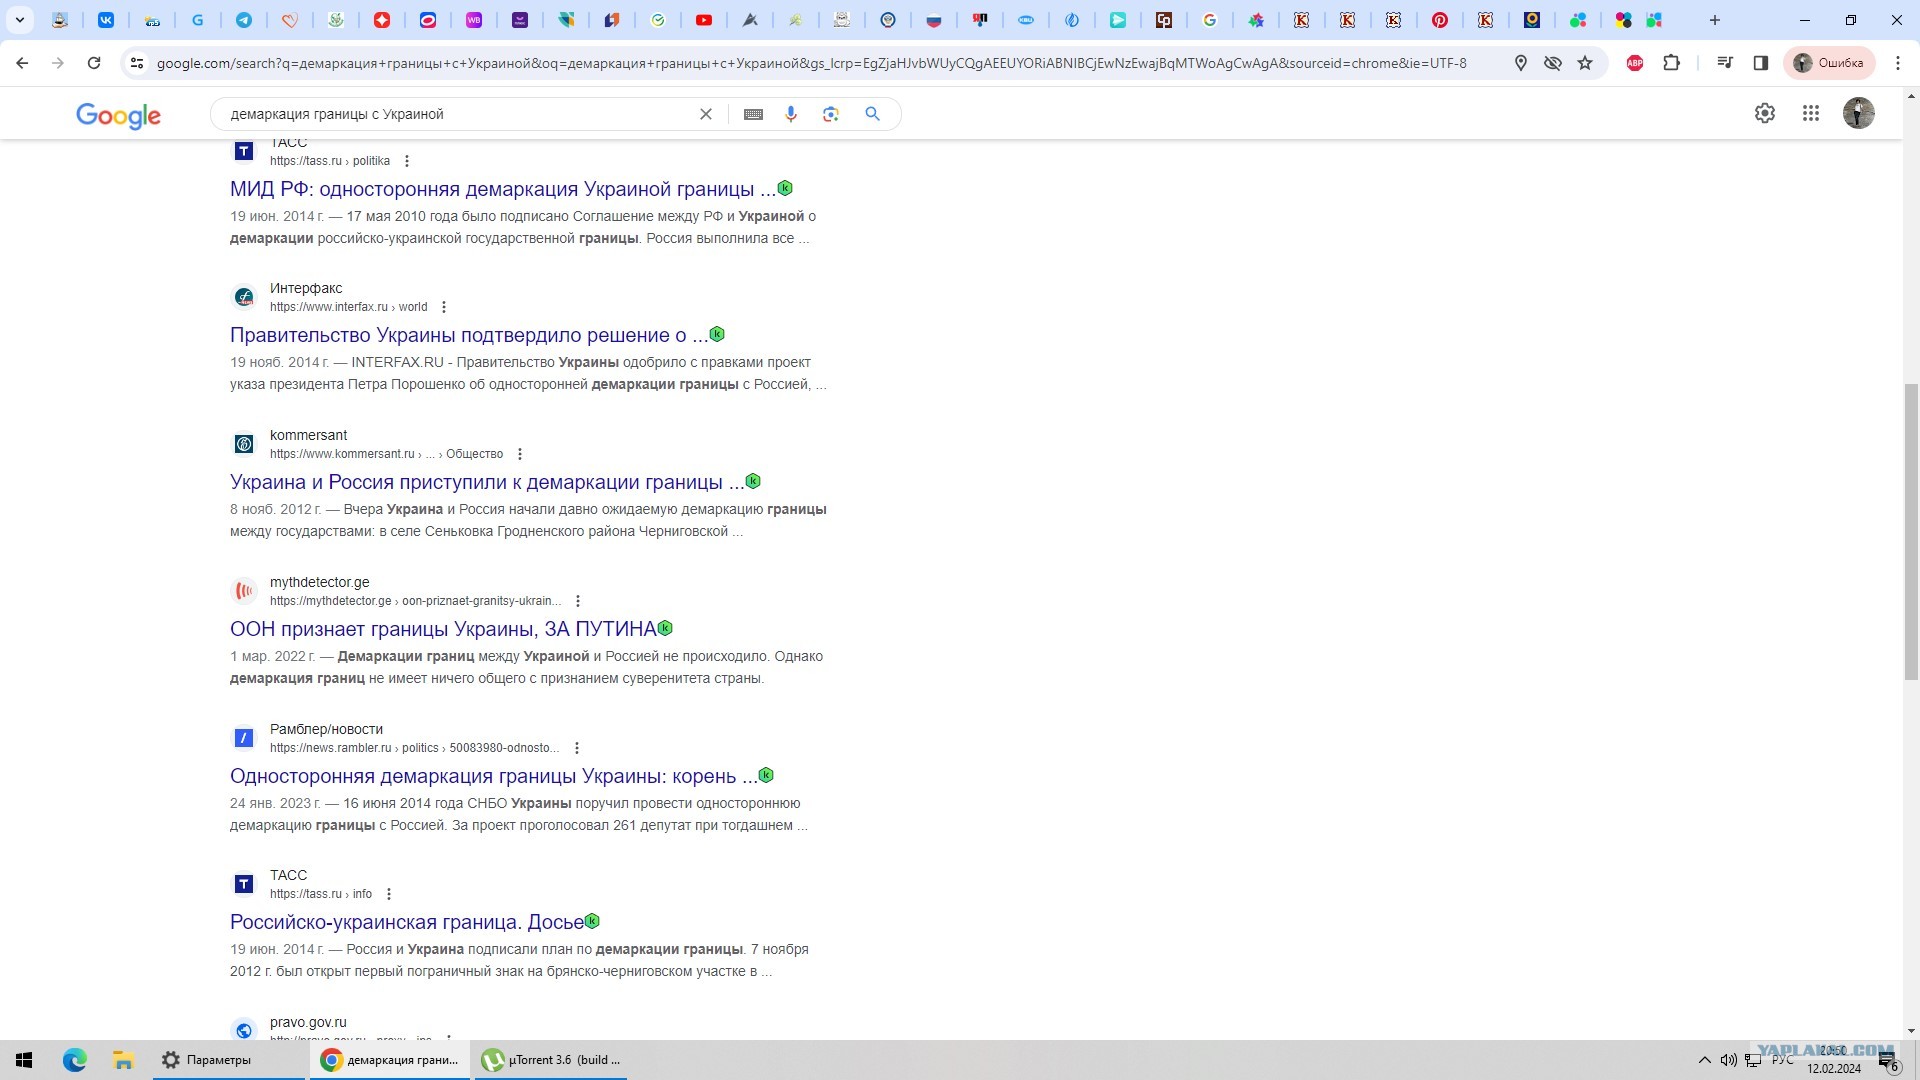Open the Google account avatar
The height and width of the screenshot is (1080, 1920).
click(x=1859, y=113)
